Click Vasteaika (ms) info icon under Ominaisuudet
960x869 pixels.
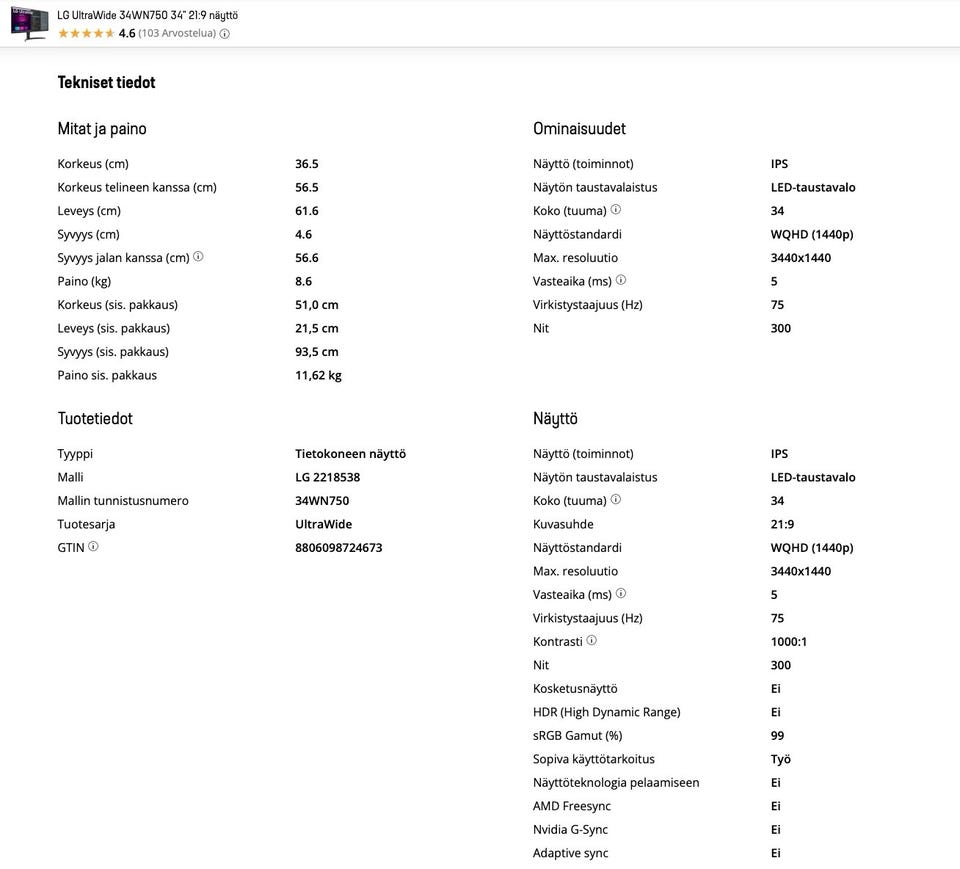pos(621,280)
